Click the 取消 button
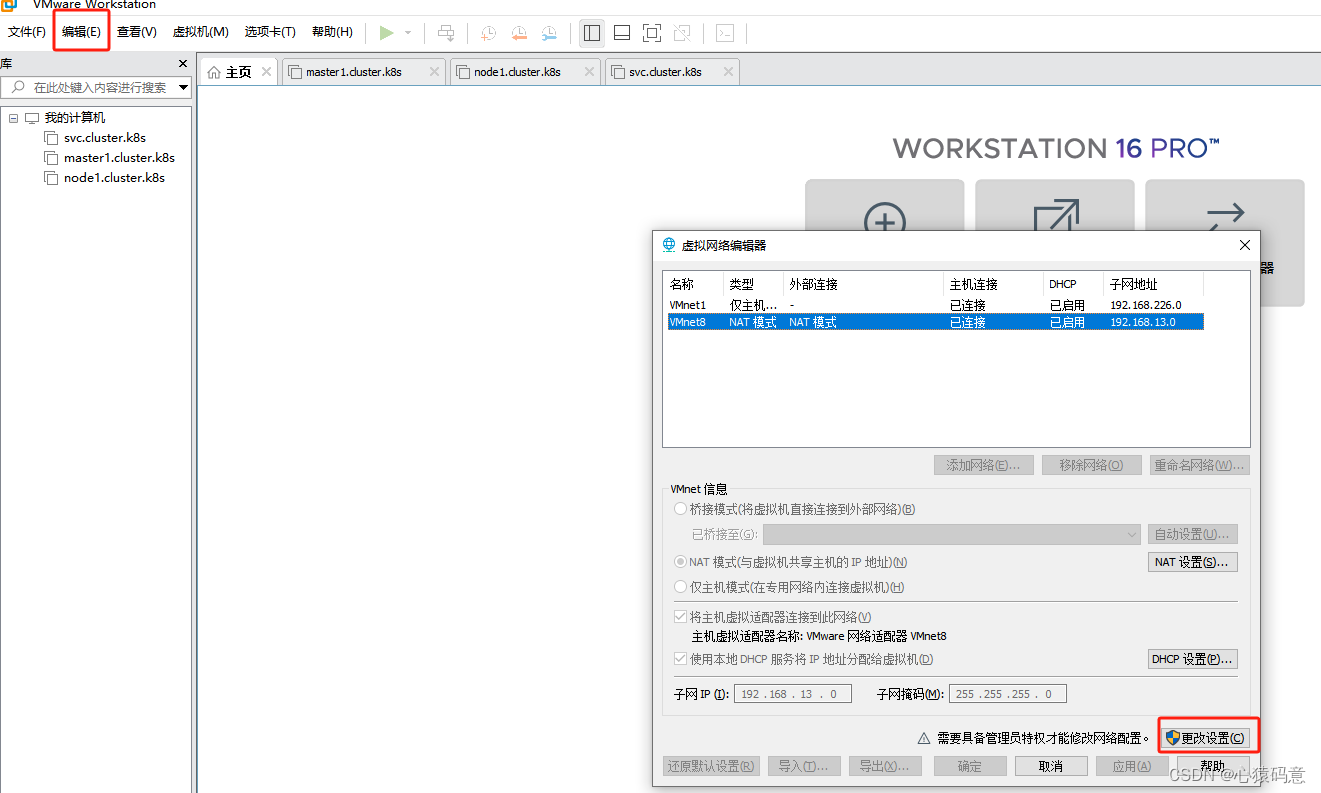This screenshot has height=793, width=1321. 1050,766
